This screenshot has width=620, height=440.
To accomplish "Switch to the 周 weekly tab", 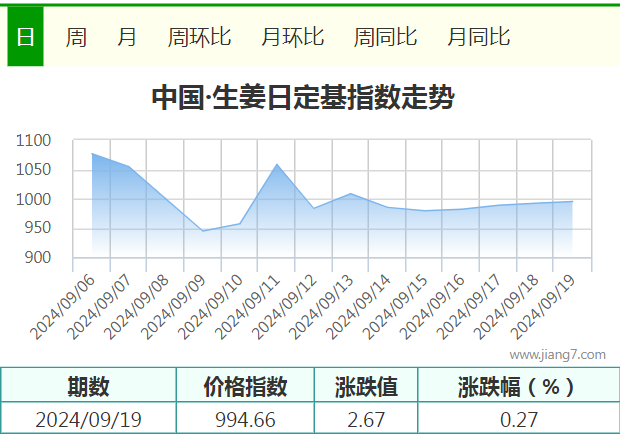I will click(76, 37).
